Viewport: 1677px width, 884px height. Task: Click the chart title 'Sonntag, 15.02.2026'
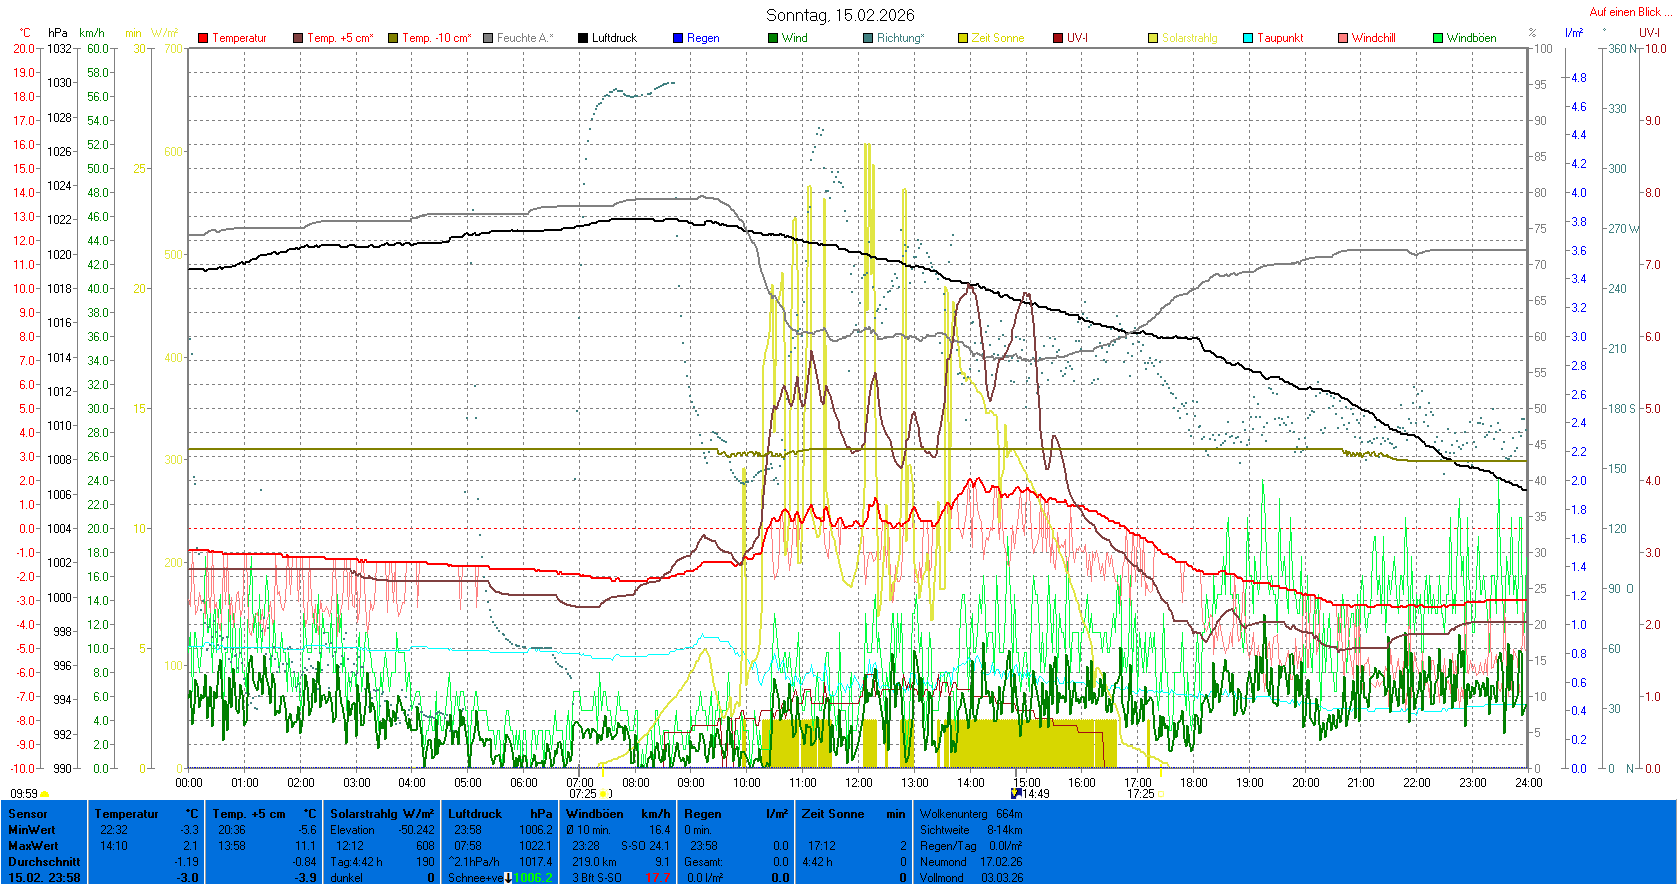coord(840,15)
